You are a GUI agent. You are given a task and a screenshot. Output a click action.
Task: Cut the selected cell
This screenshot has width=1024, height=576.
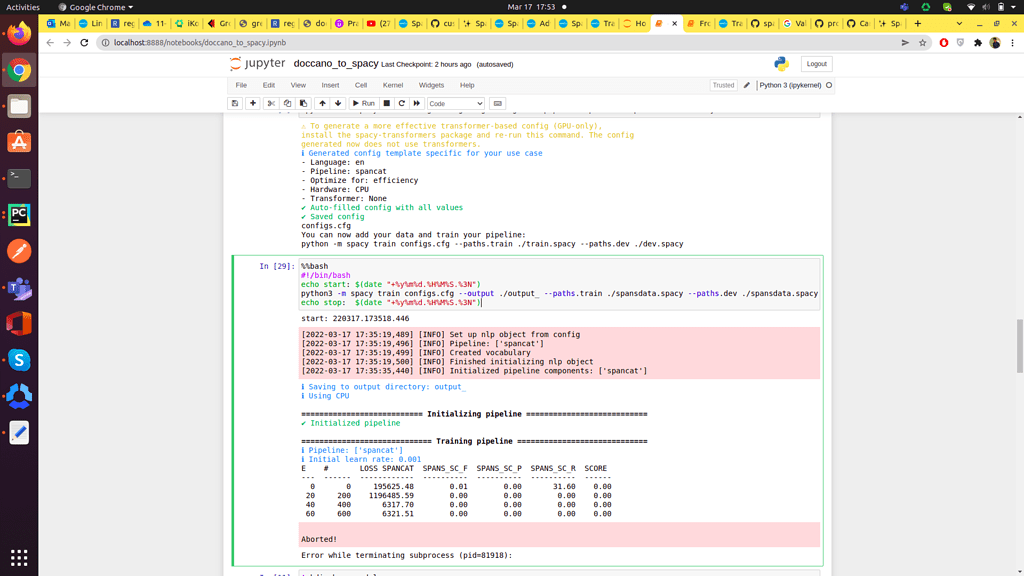pos(270,103)
